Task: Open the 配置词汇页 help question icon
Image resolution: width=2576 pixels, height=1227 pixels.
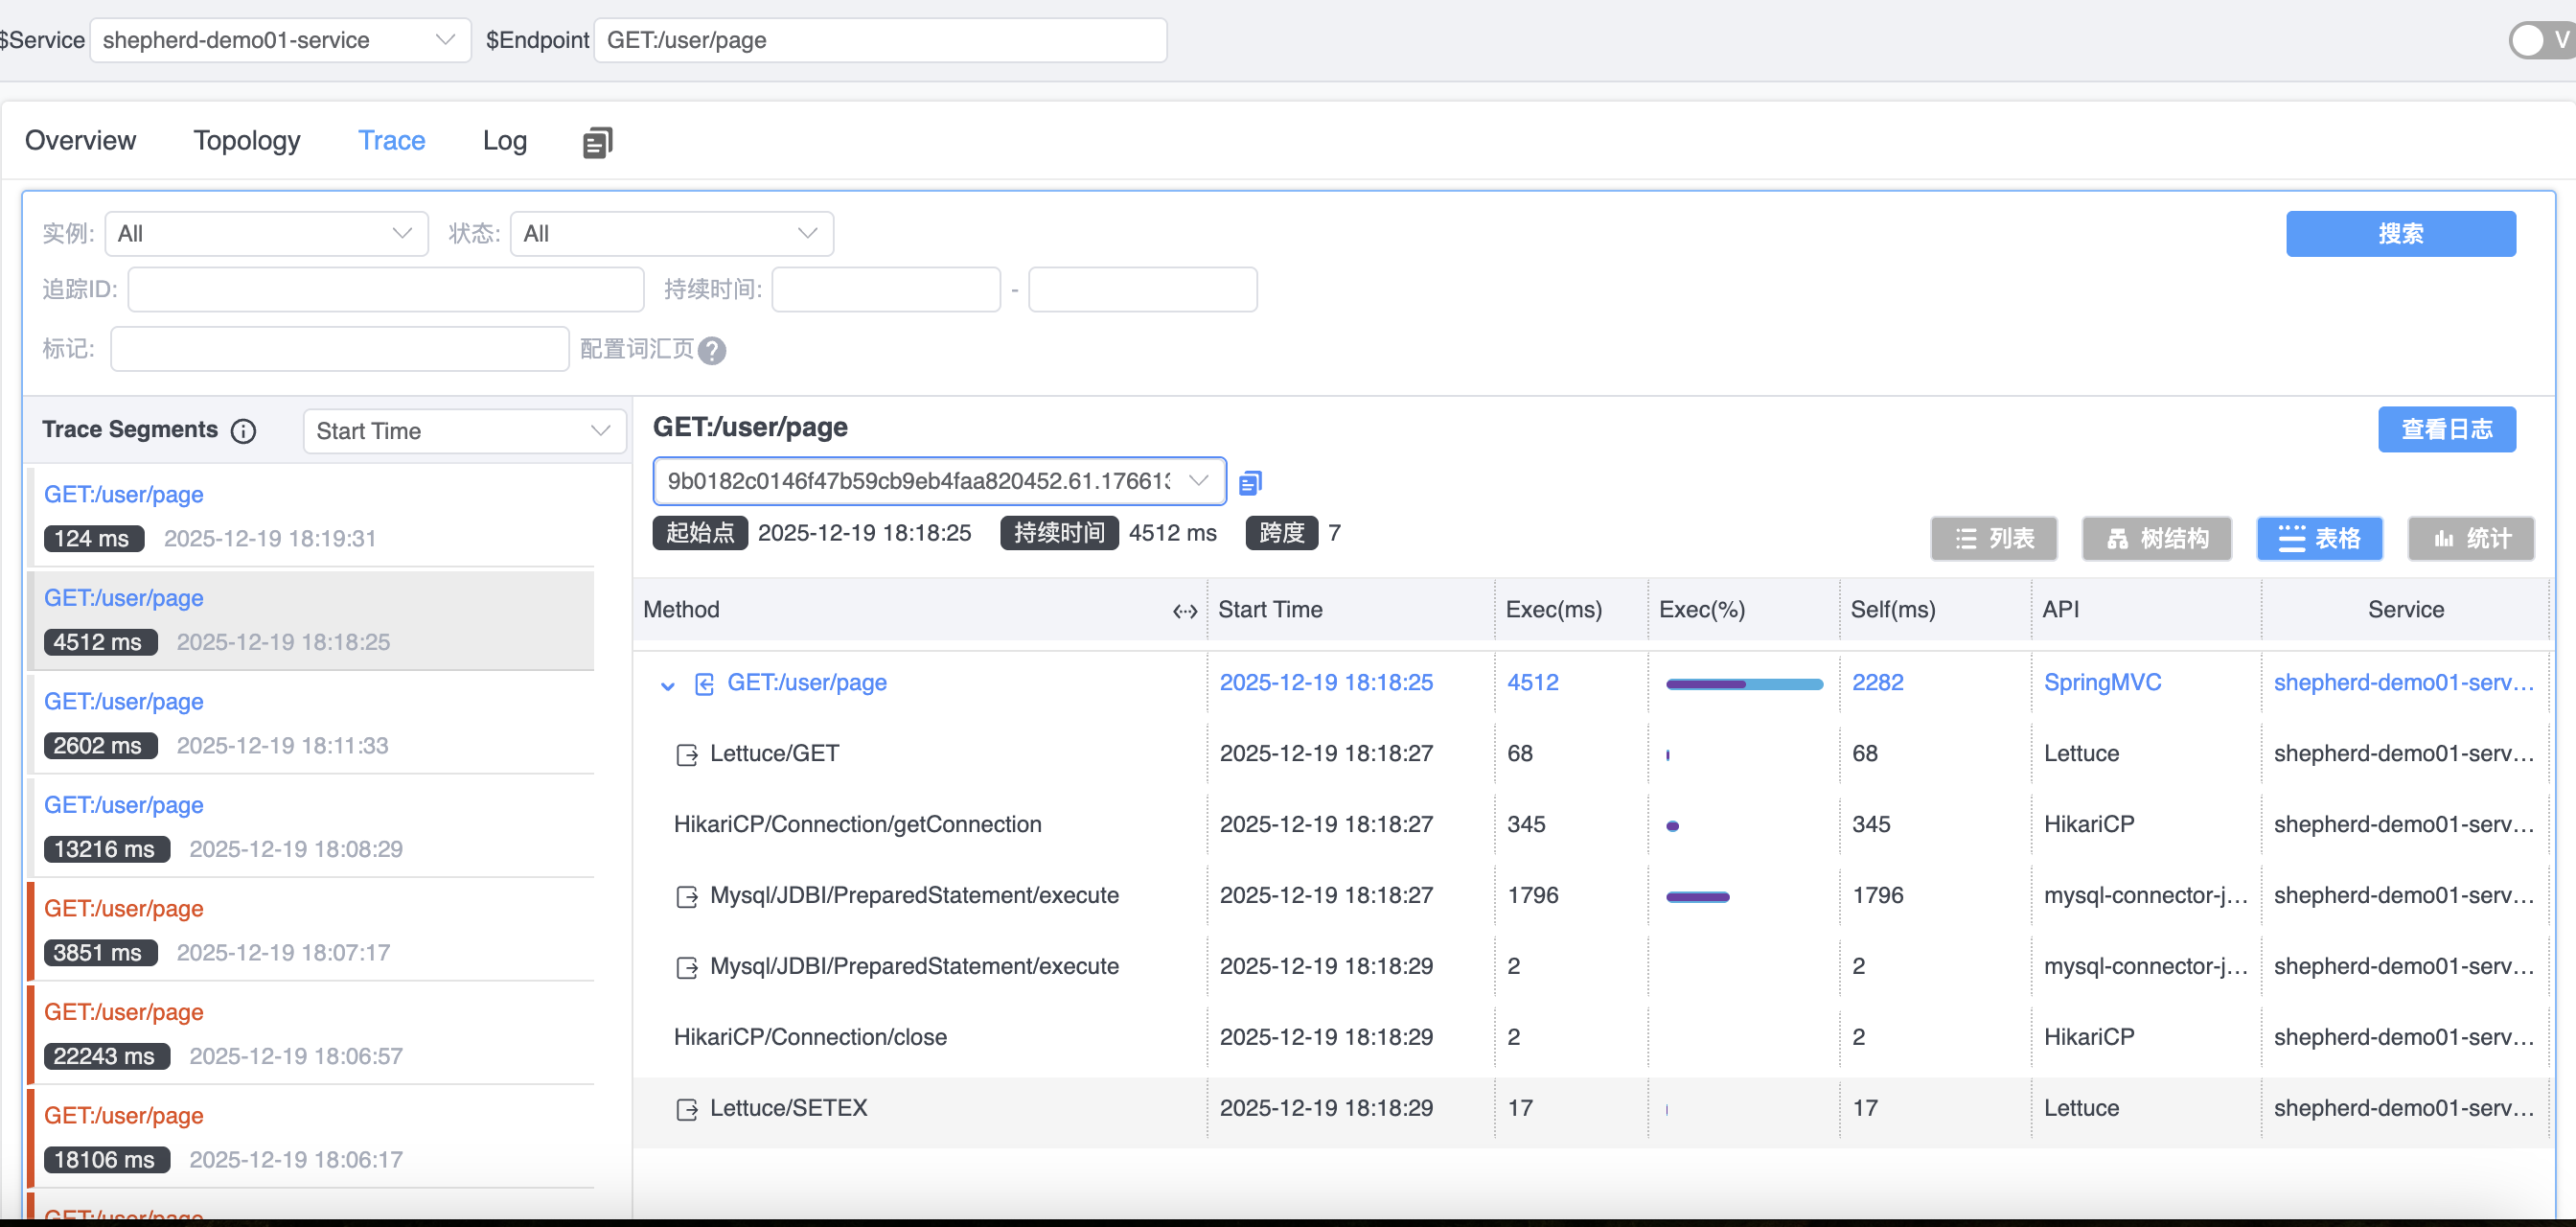Action: 712,350
